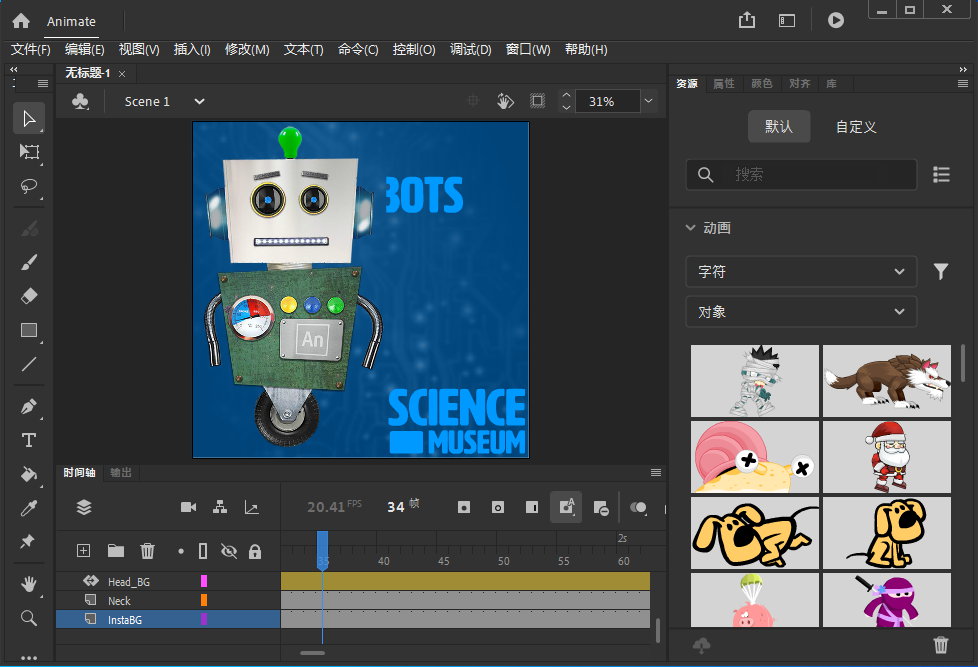
Task: Click the 搜索 assets search field
Action: 801,174
